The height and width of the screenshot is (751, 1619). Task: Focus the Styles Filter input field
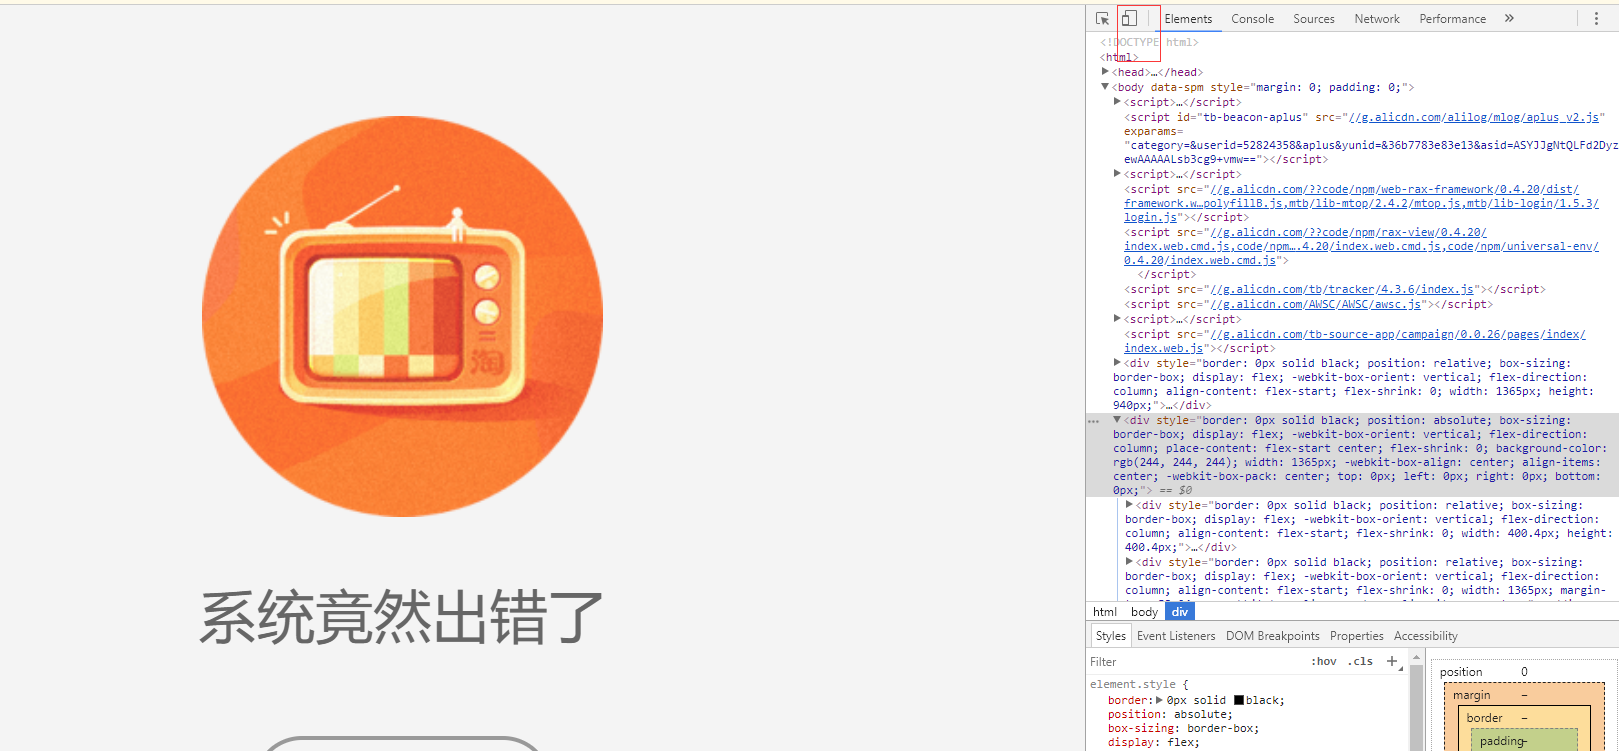pos(1195,662)
